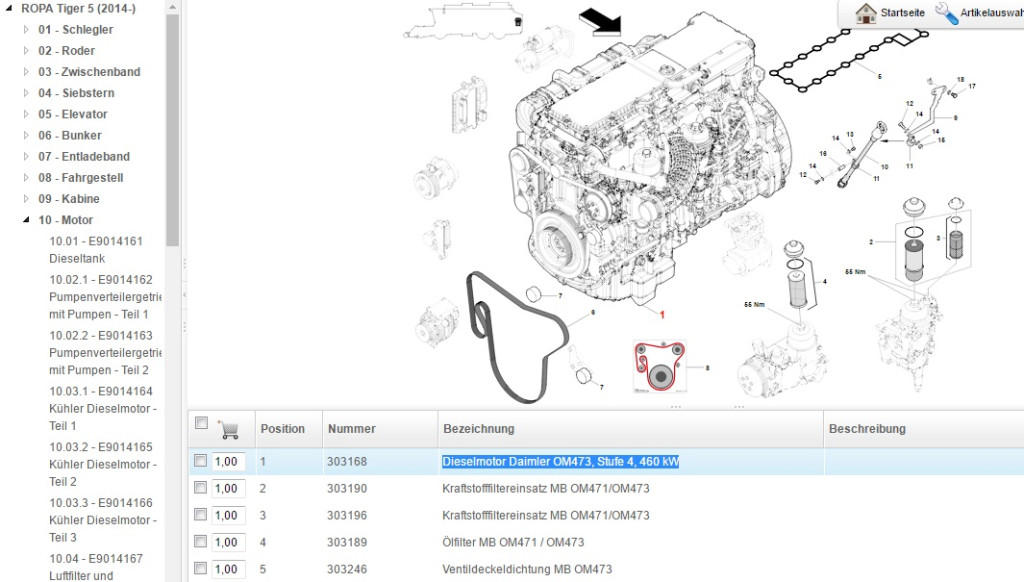Expand the 09 - Kabine node
1024x582 pixels.
(x=26, y=199)
